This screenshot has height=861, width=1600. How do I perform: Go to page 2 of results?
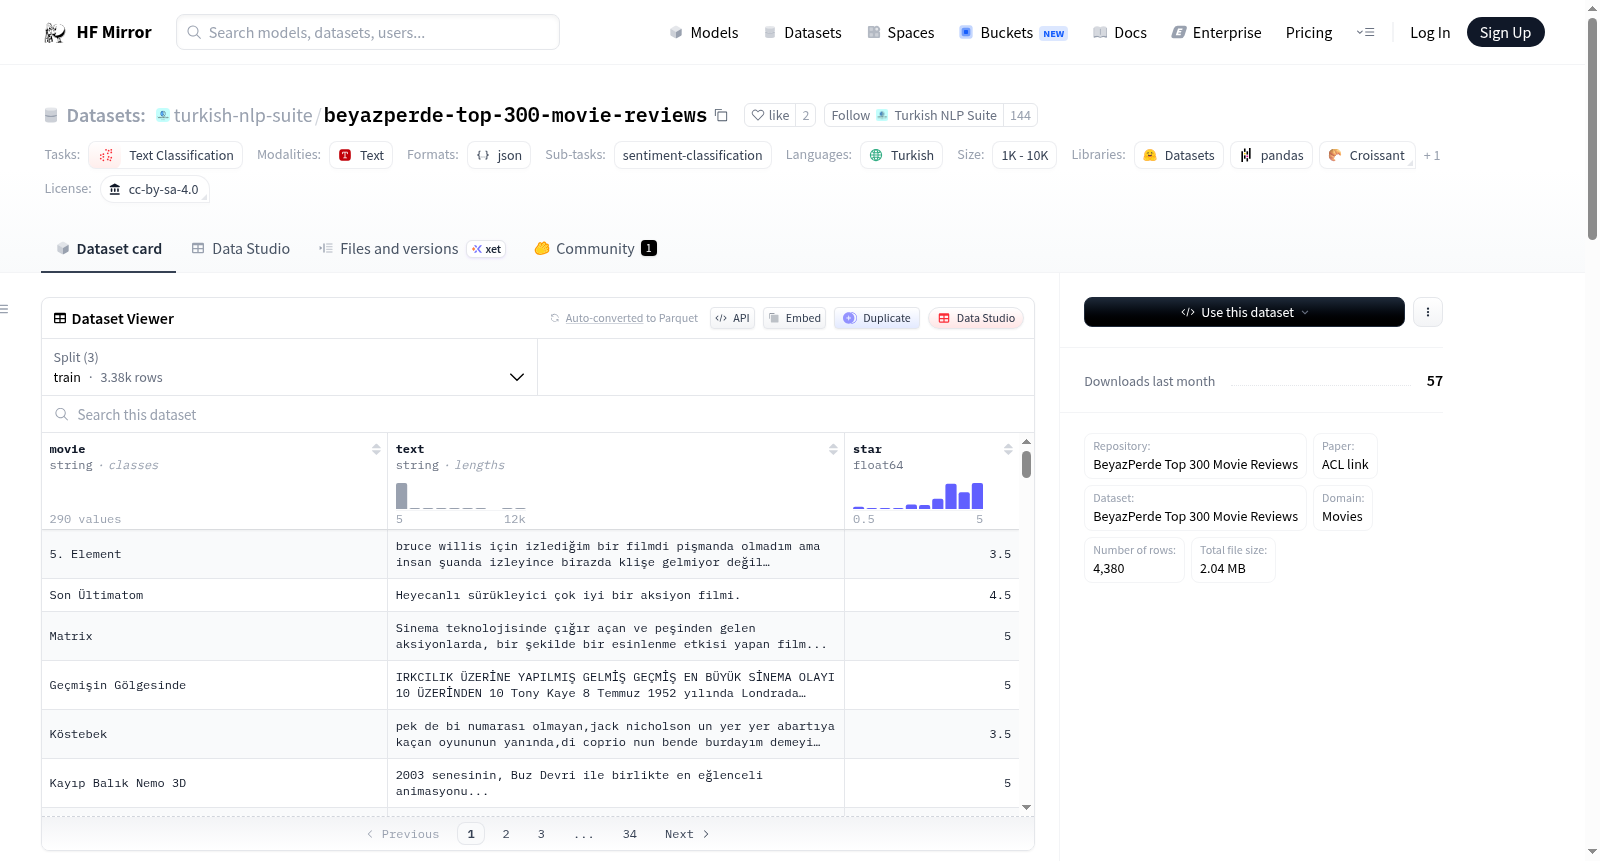tap(506, 834)
